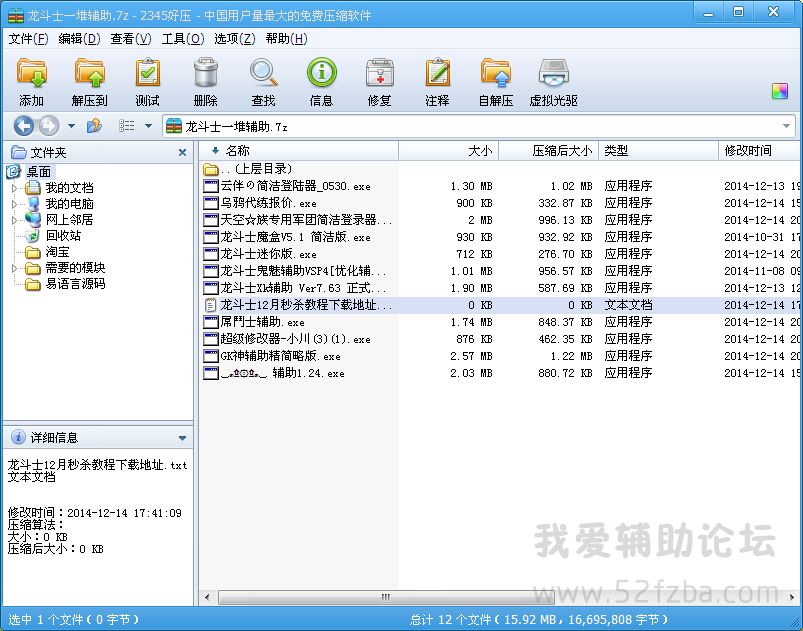Click the 解压到 (Extract to) toolbar icon

89,73
